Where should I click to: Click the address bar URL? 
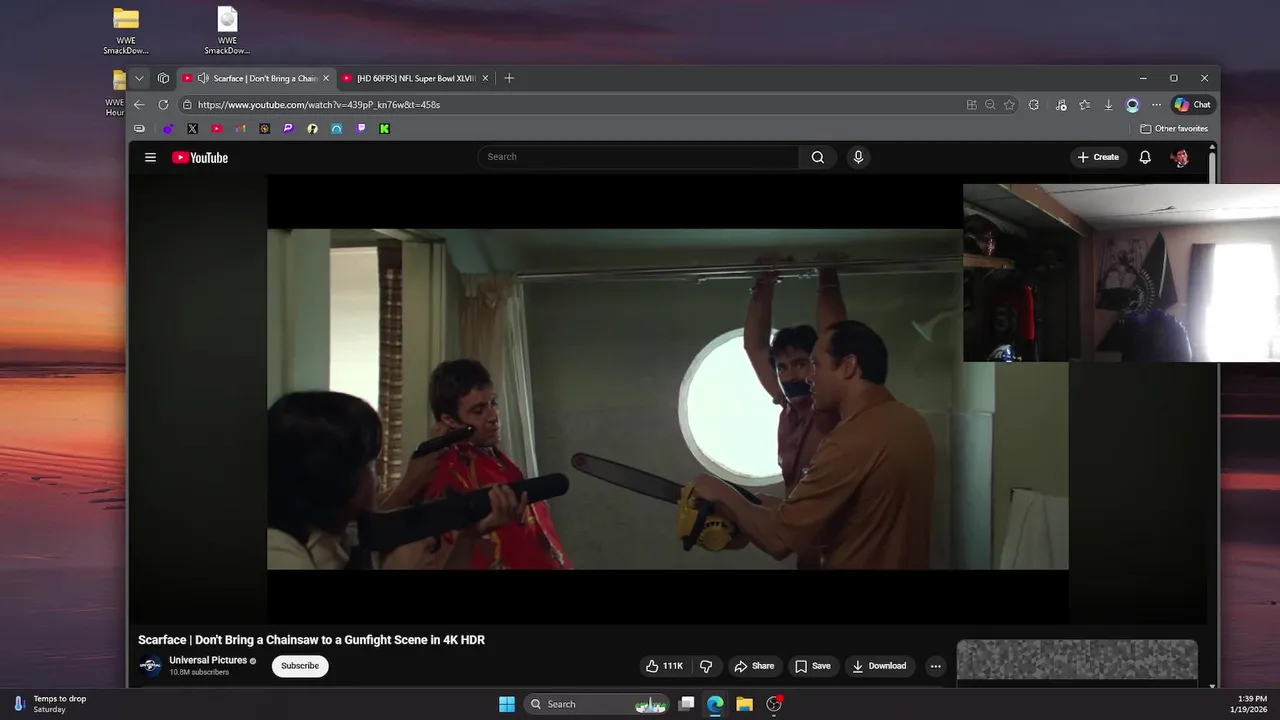coord(319,104)
